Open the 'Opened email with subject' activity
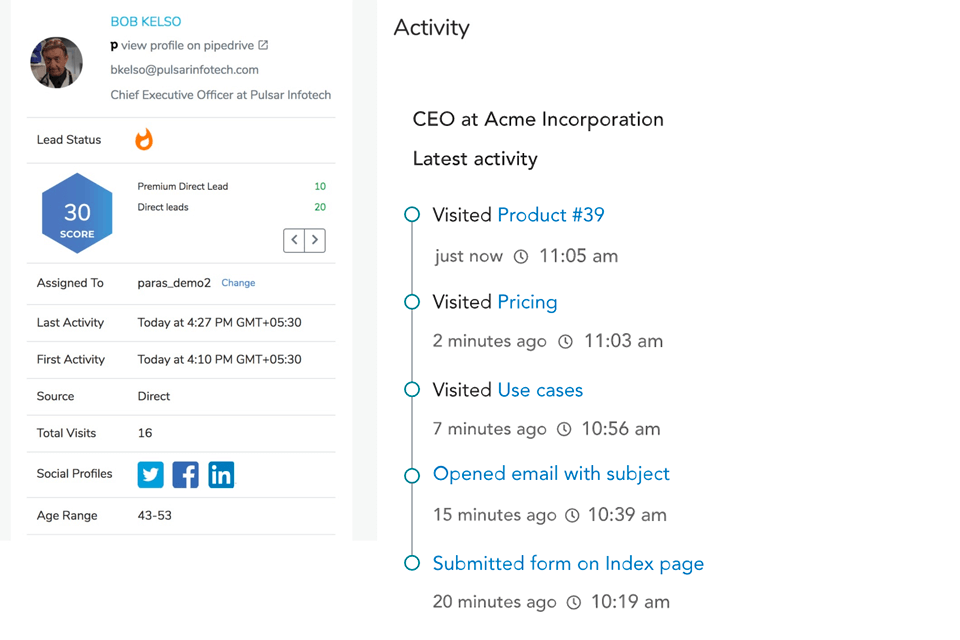Image resolution: width=960 pixels, height=640 pixels. 551,474
